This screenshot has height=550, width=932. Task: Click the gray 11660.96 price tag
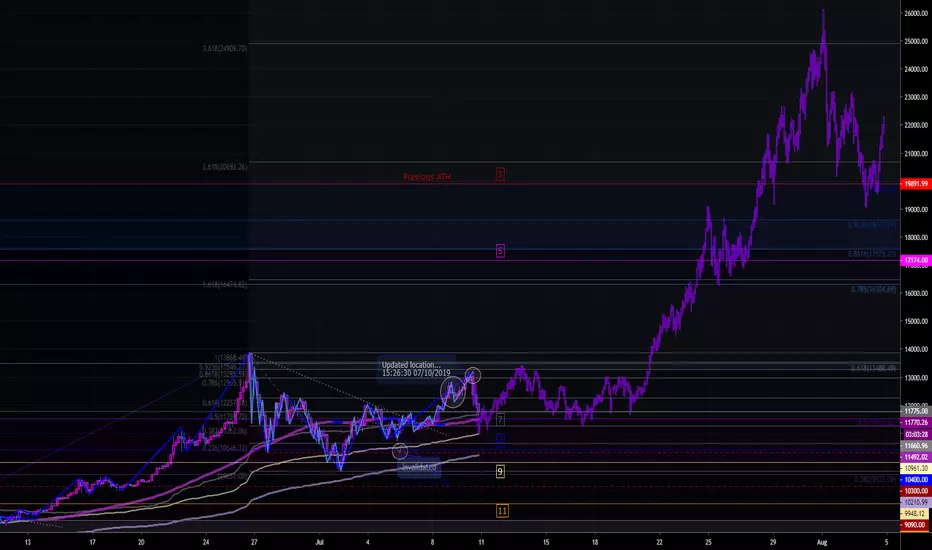[915, 445]
